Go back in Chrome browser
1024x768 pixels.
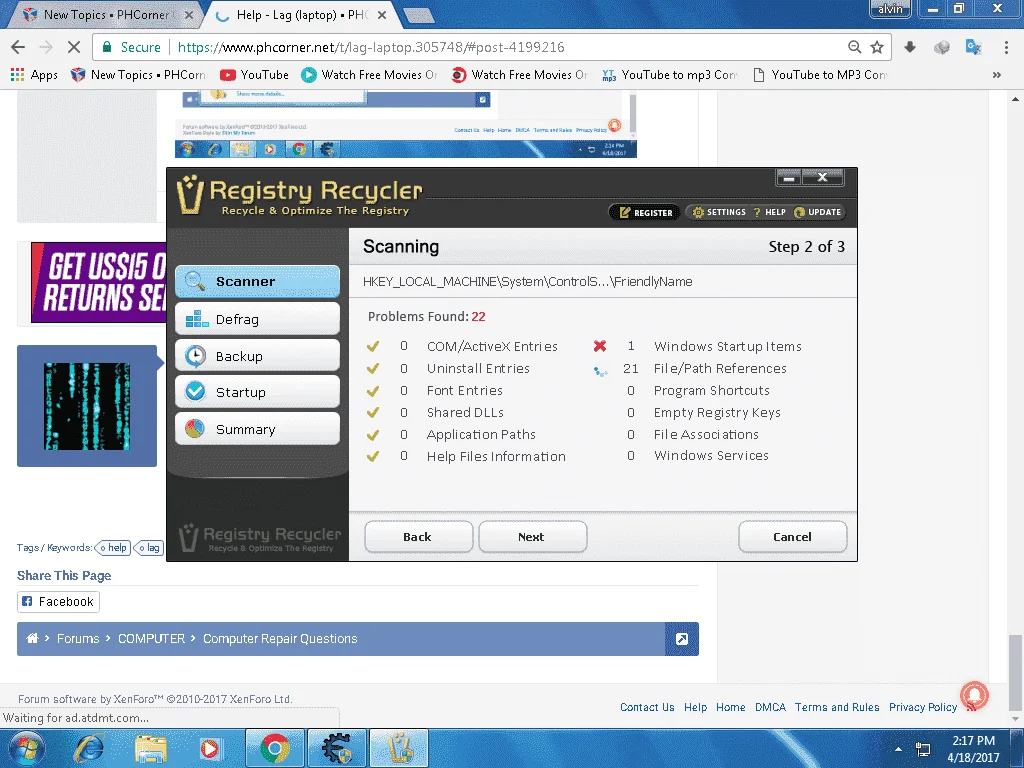pos(18,47)
